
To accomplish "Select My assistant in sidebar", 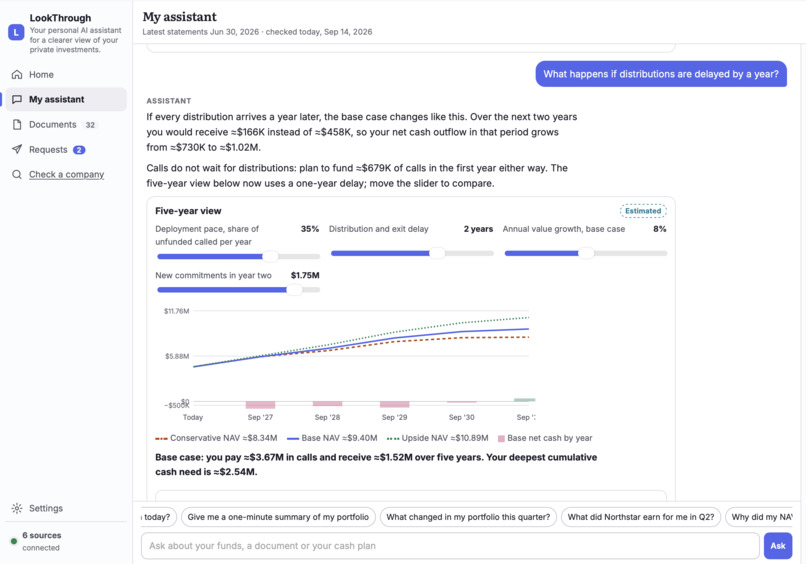I will tap(66, 99).
